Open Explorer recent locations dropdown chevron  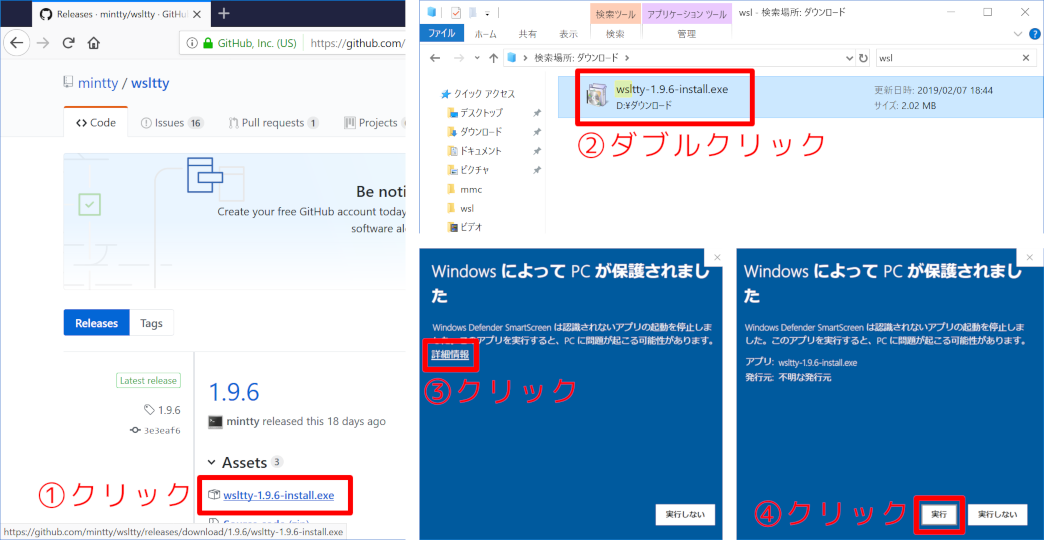pos(477,59)
